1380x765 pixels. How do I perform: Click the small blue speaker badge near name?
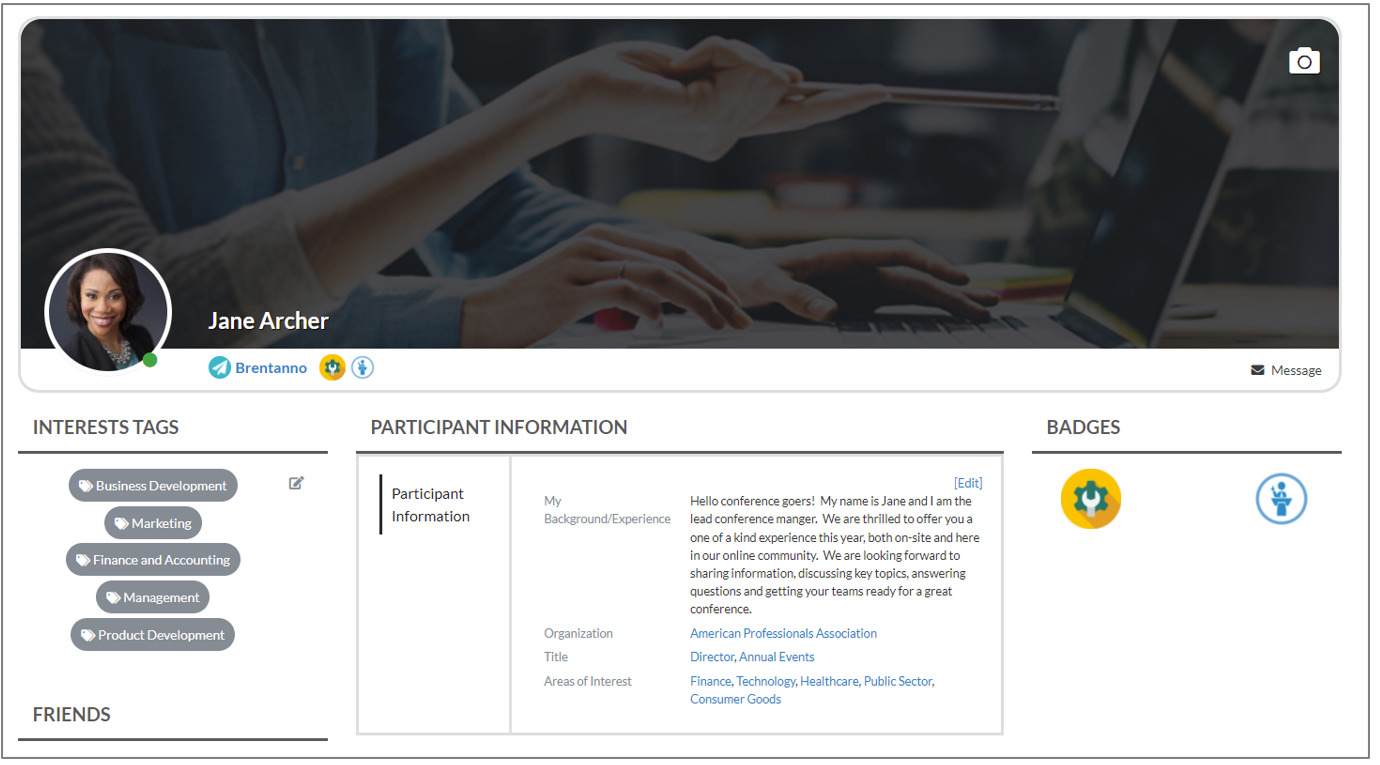[x=362, y=368]
